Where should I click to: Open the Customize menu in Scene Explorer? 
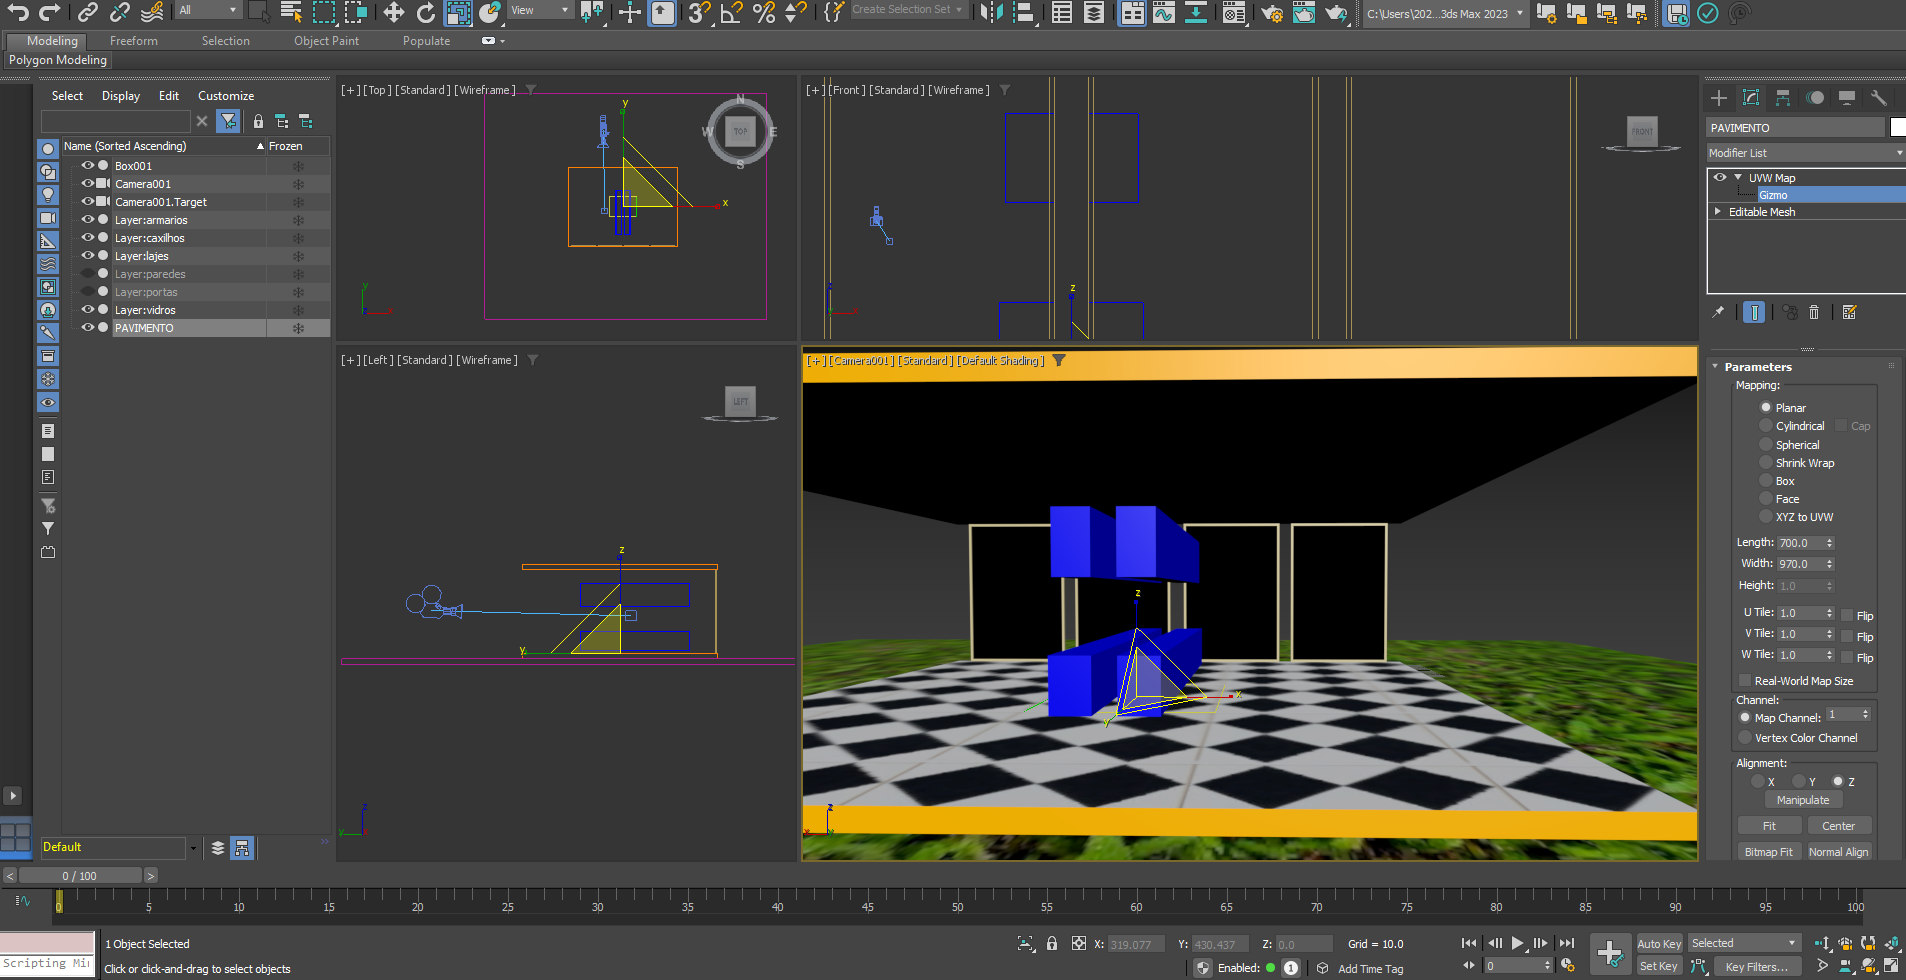(x=226, y=96)
